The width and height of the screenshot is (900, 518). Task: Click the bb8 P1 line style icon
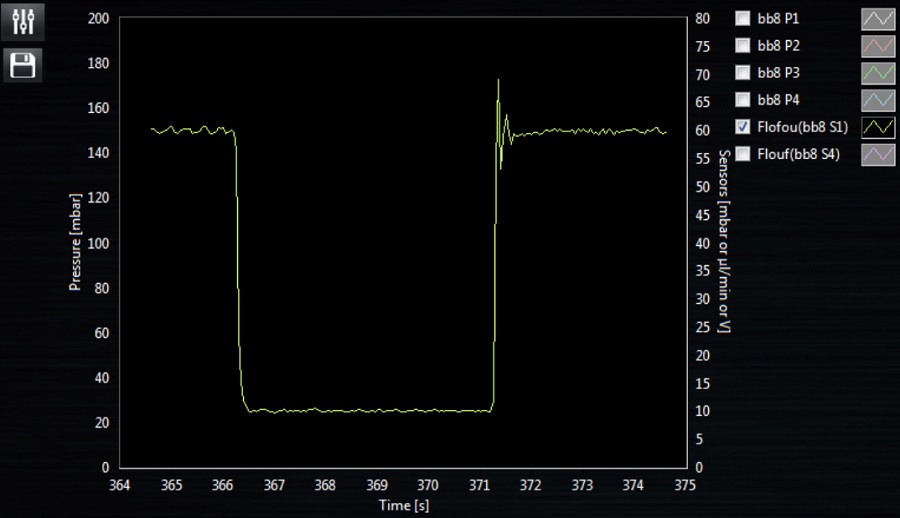point(876,18)
